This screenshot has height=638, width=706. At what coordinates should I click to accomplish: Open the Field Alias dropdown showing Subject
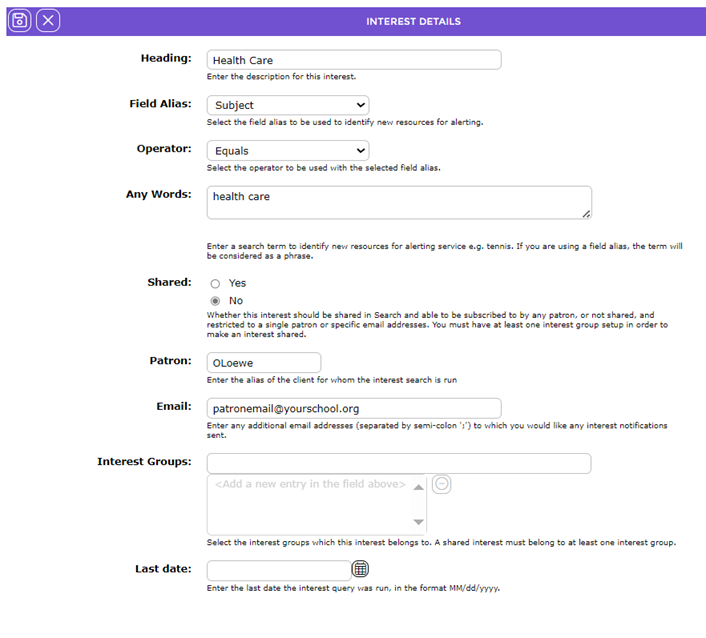[288, 105]
